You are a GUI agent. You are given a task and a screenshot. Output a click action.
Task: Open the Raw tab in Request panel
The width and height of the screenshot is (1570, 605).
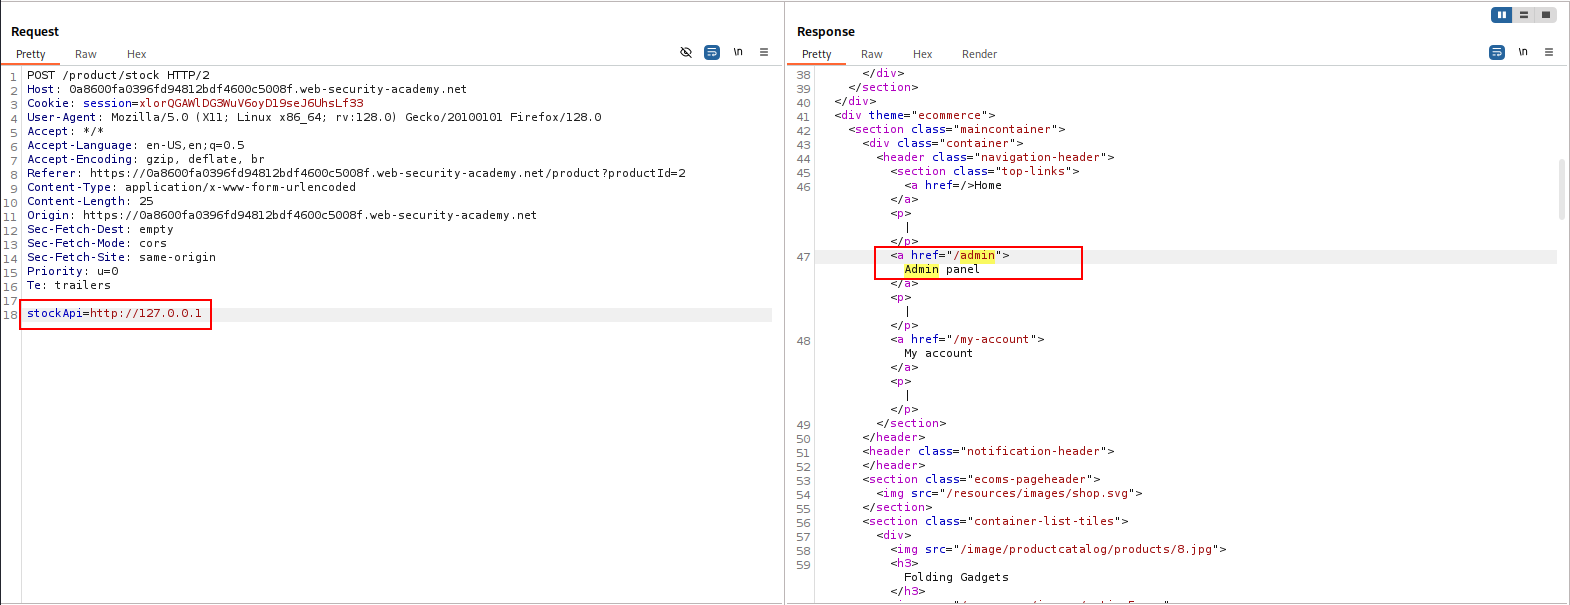pos(86,54)
